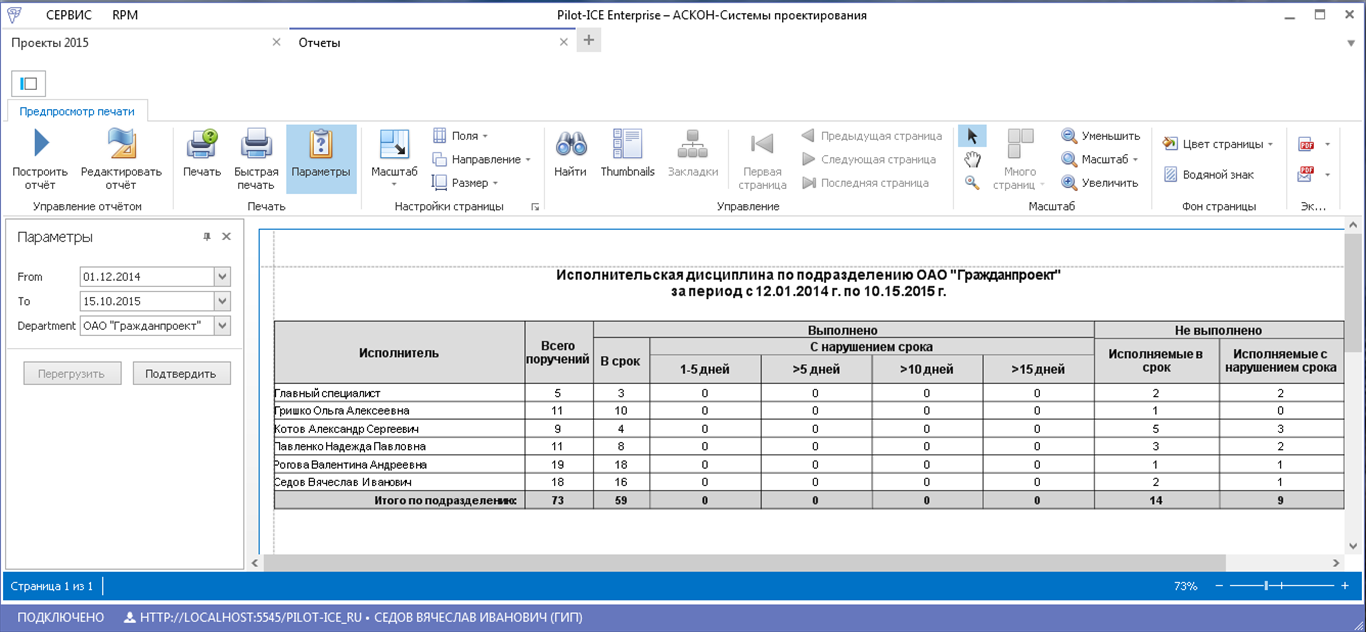
Task: Select the hand pan tool
Action: point(972,159)
